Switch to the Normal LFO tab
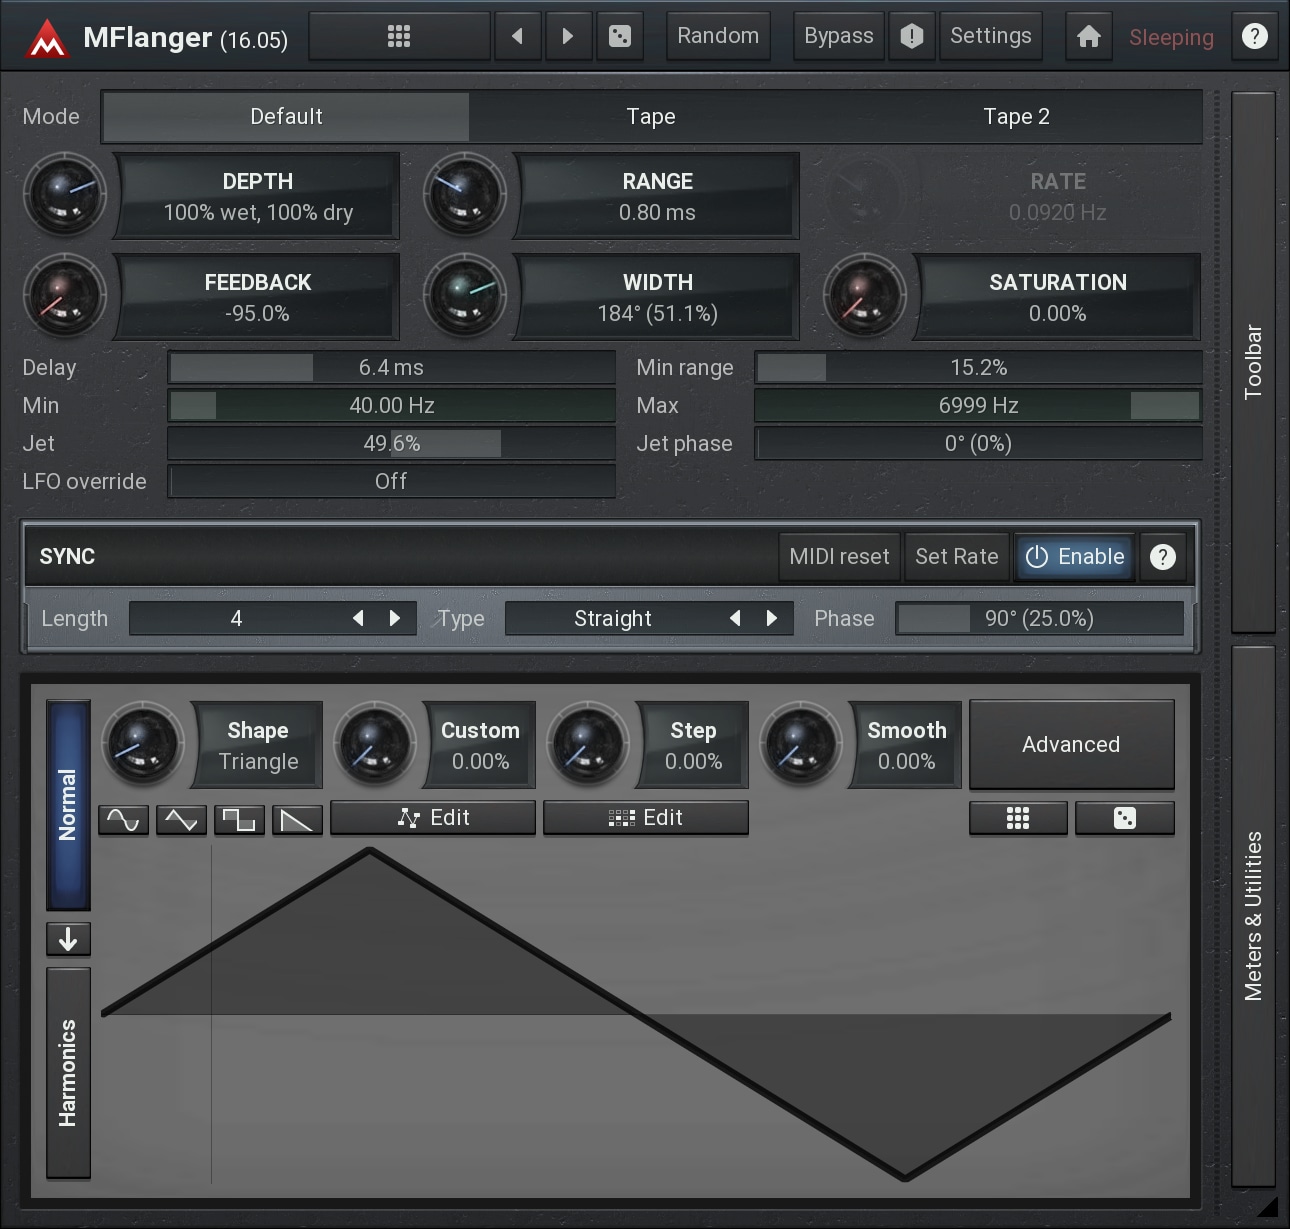1290x1229 pixels. pos(68,805)
